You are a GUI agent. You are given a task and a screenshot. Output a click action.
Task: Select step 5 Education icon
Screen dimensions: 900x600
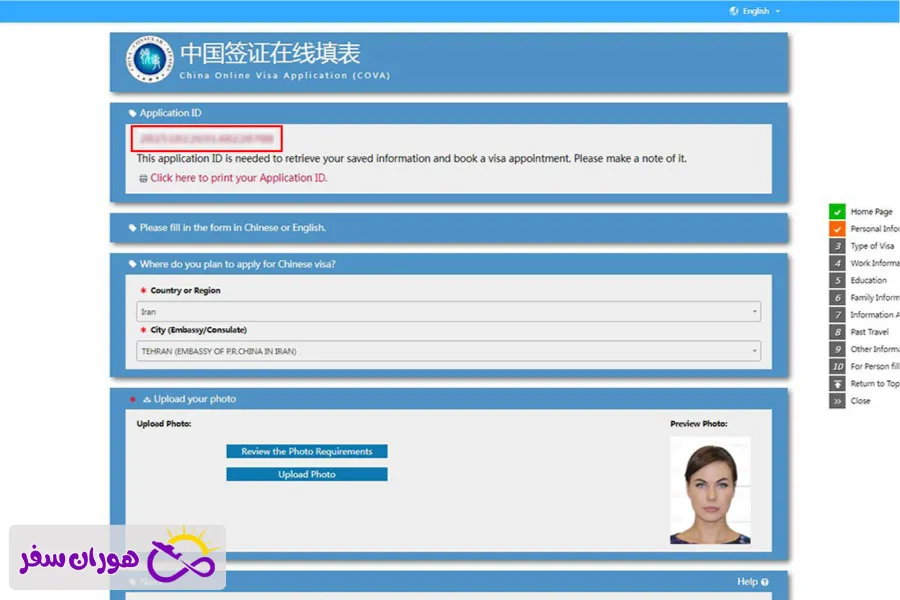click(x=837, y=281)
